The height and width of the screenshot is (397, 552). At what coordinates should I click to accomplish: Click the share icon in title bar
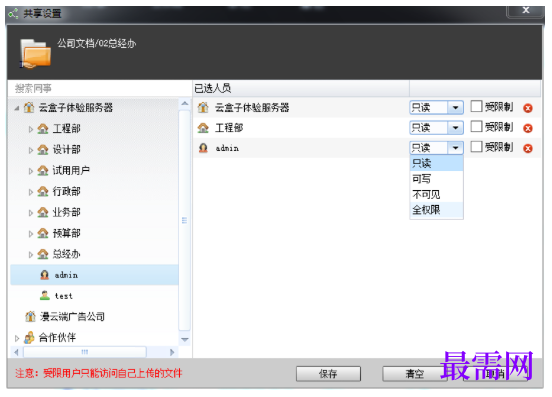pos(14,14)
